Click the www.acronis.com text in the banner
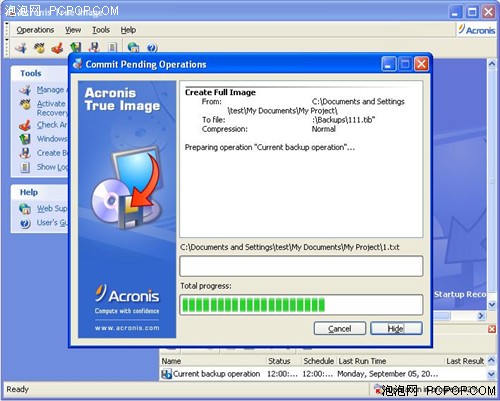Viewport: 500px width, 401px height. pos(127,328)
